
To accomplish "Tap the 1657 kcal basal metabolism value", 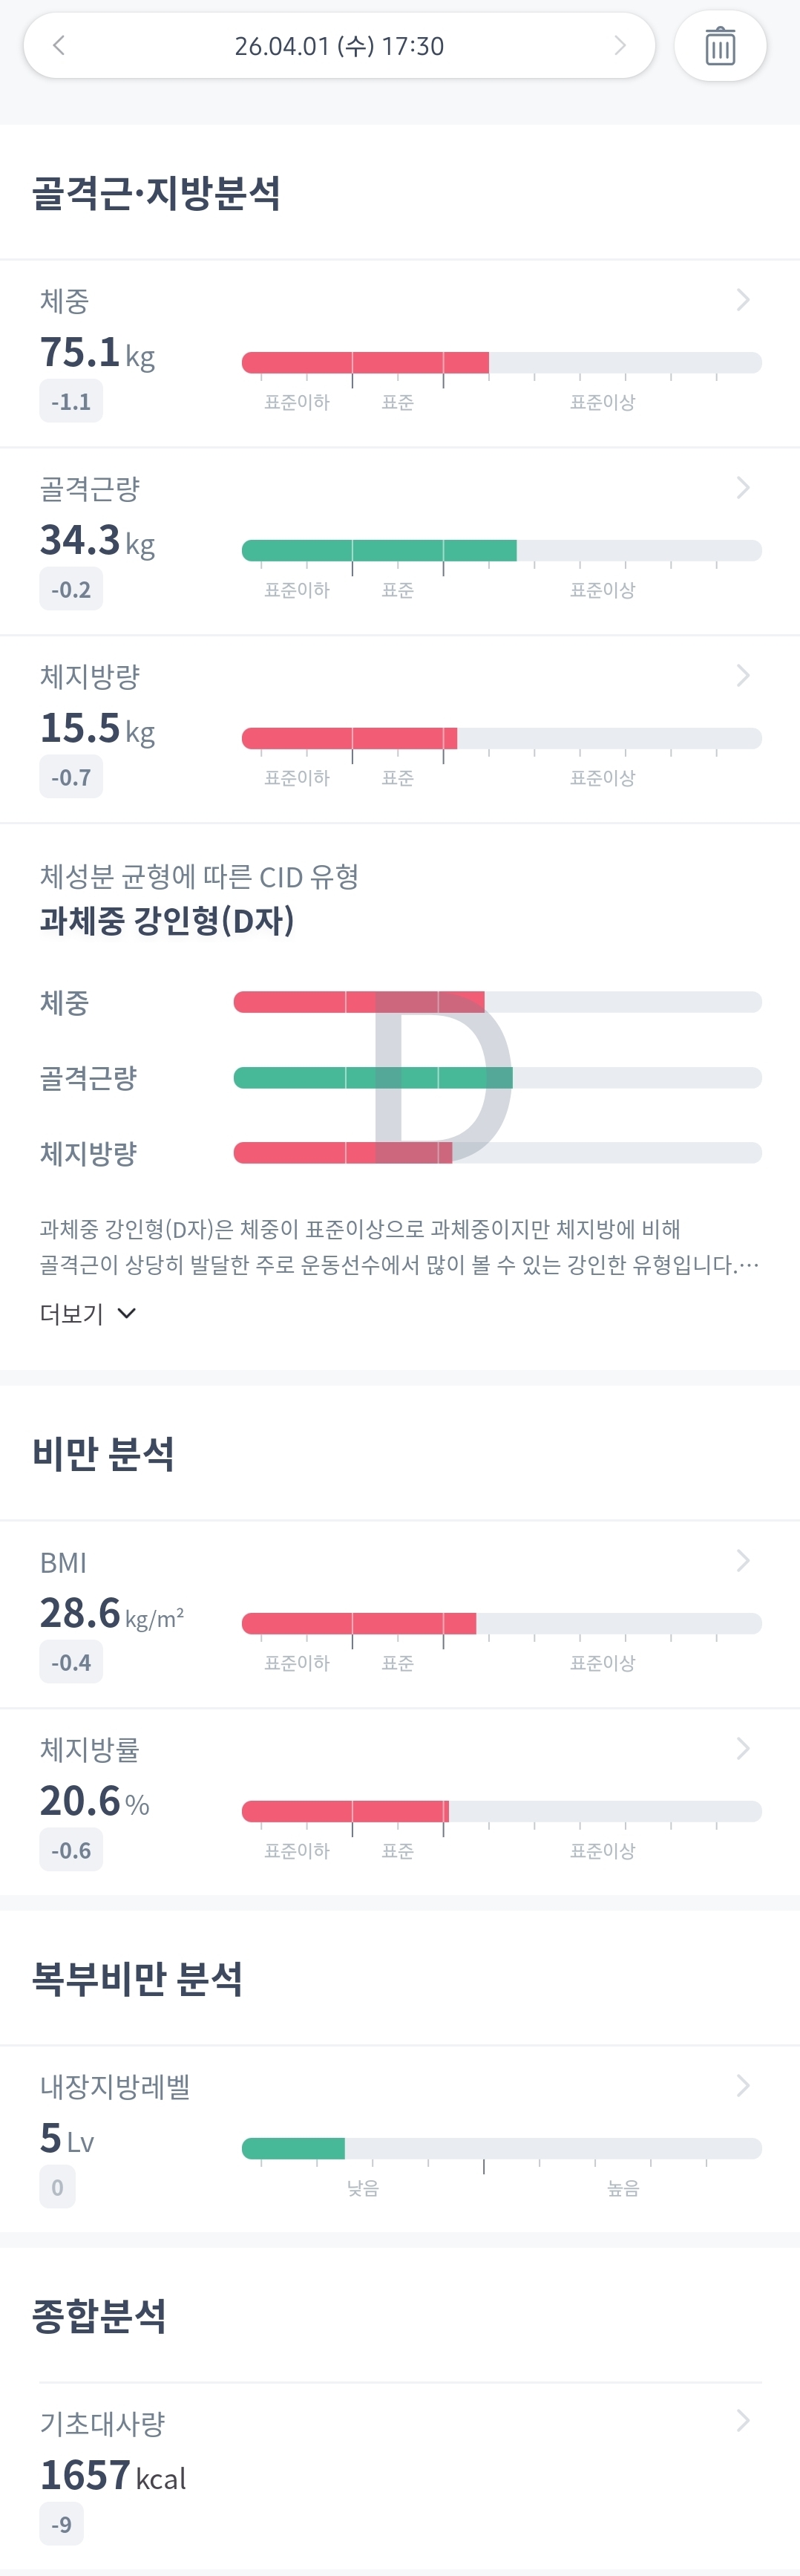I will click(113, 2475).
